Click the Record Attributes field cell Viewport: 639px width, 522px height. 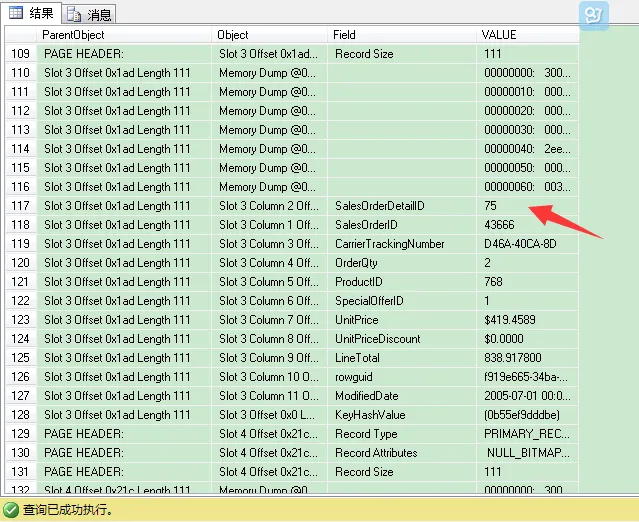[402, 453]
